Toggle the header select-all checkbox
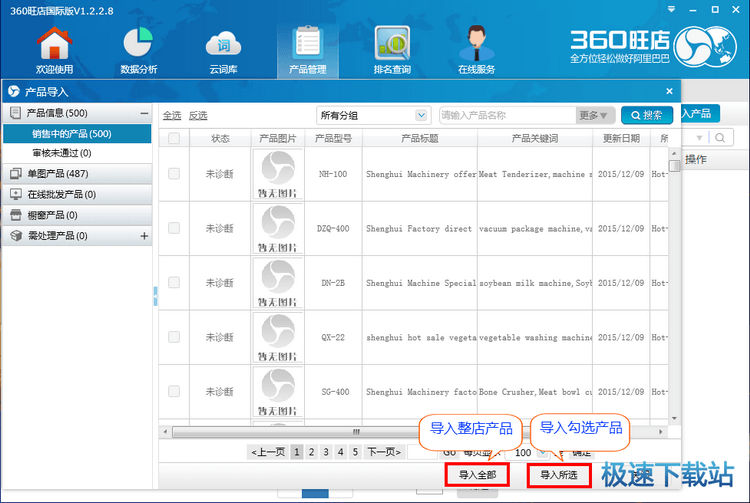Image resolution: width=750 pixels, height=503 pixels. click(174, 138)
